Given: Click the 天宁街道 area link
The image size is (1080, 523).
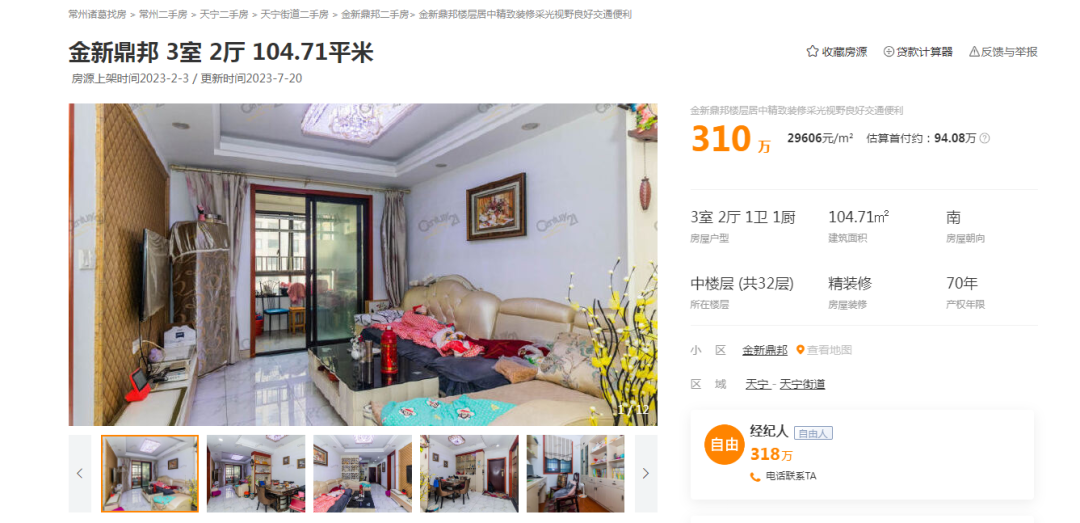Looking at the screenshot, I should (802, 384).
